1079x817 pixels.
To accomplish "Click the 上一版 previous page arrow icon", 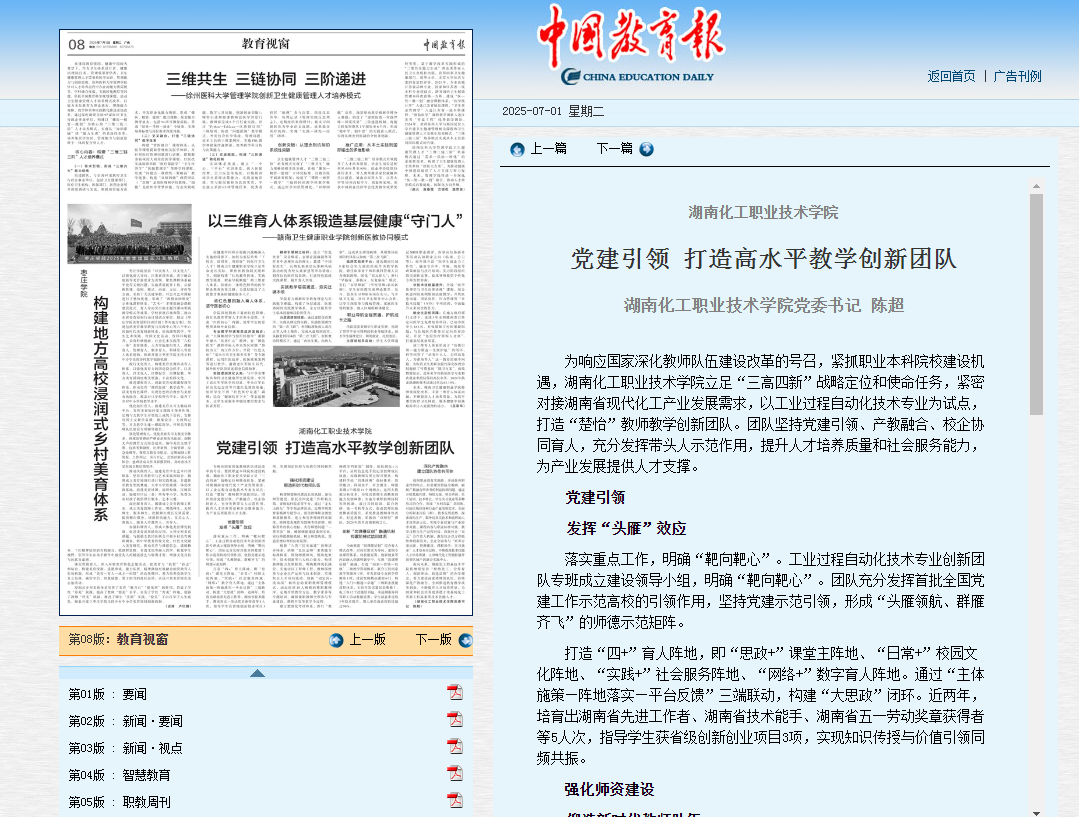I will tap(337, 640).
